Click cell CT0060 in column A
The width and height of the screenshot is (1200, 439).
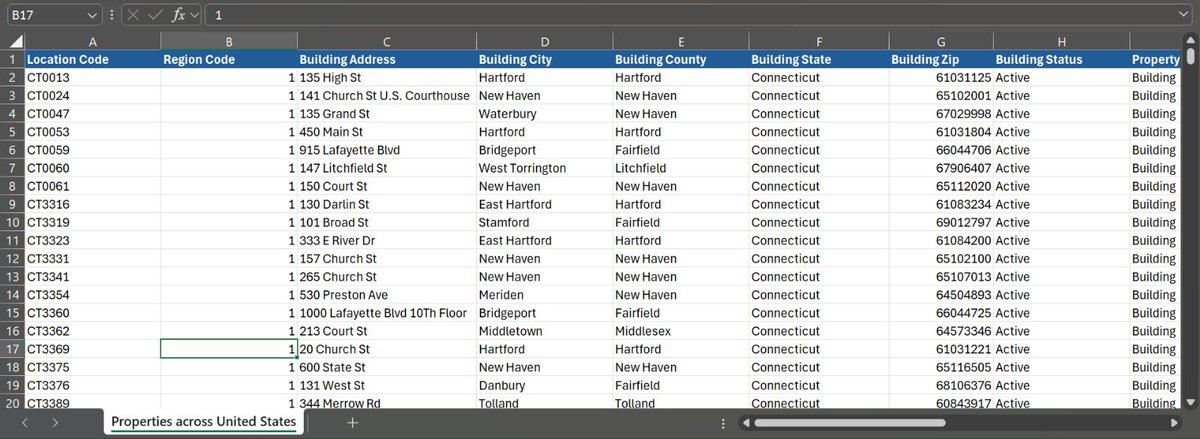(x=92, y=168)
